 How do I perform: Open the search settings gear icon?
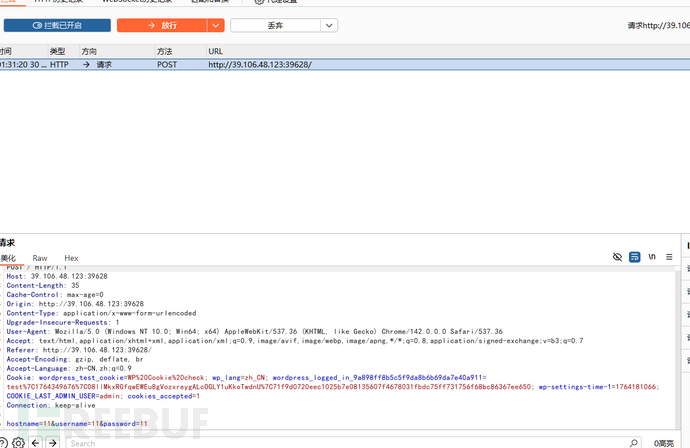pos(18,442)
